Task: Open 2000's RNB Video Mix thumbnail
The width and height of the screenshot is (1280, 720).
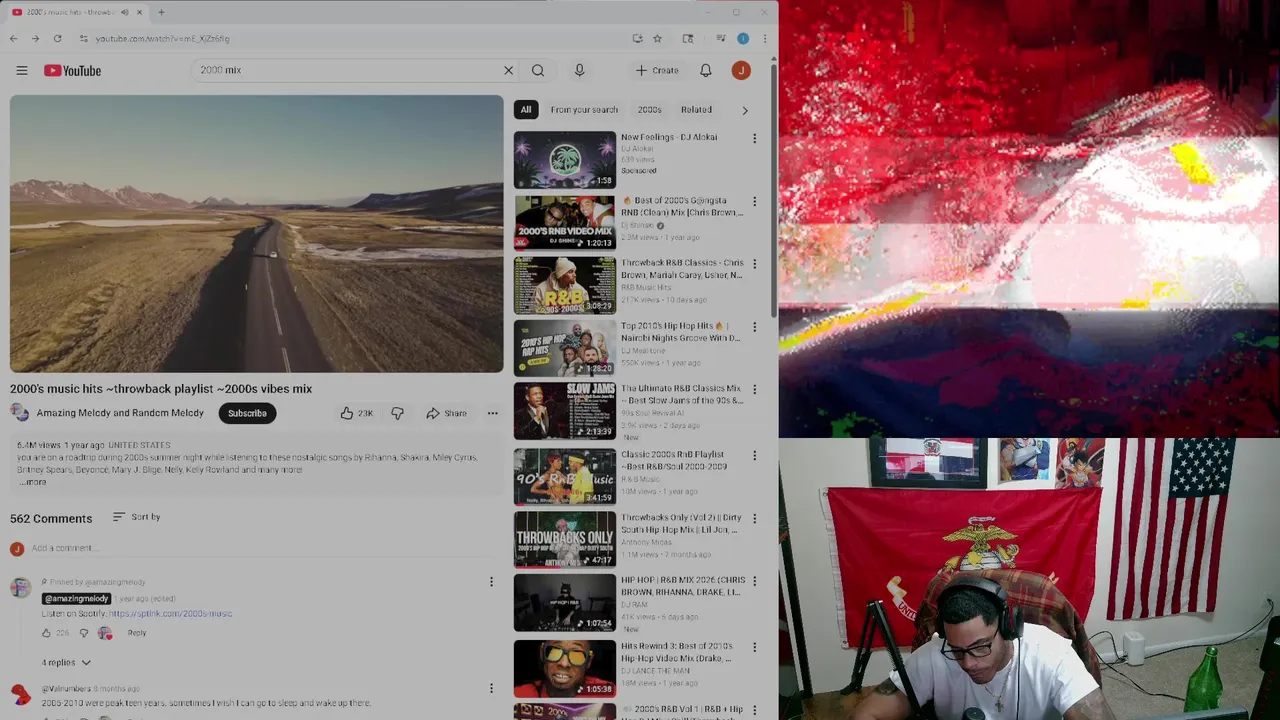Action: tap(565, 222)
